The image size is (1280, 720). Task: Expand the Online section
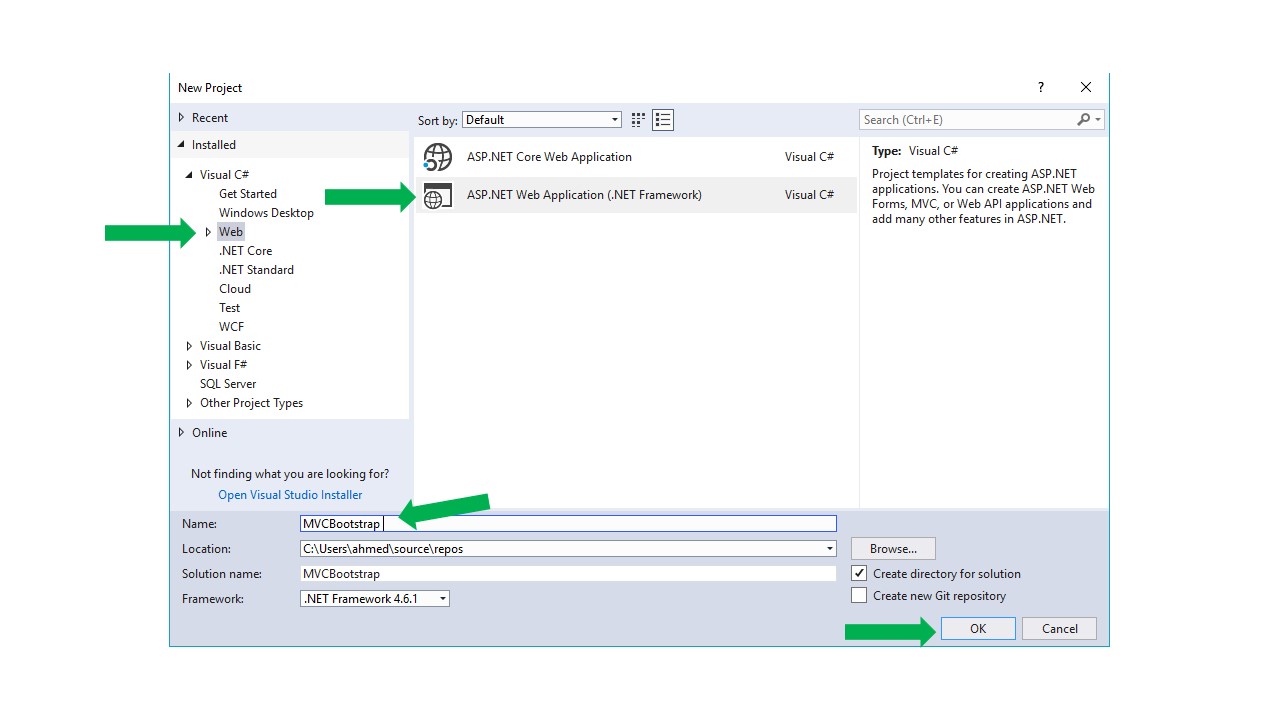(181, 433)
